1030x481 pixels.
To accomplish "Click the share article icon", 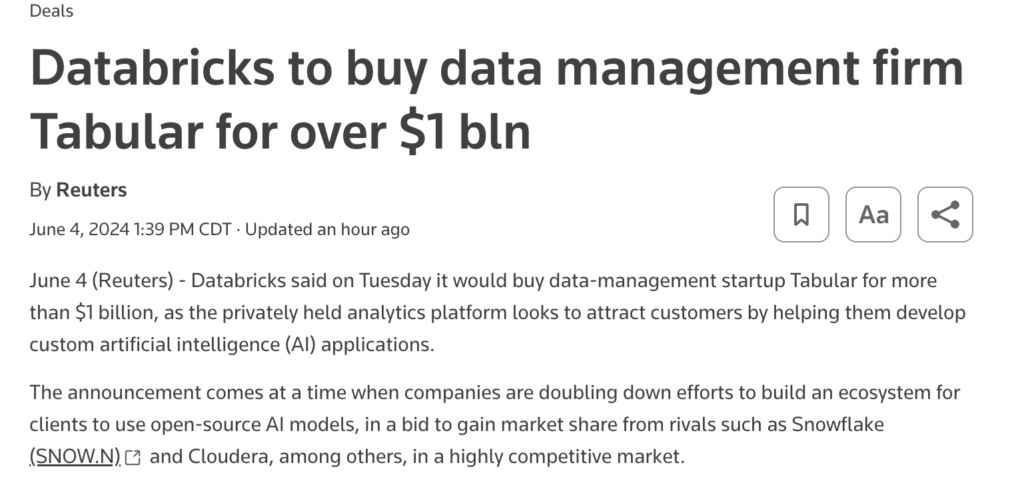I will [x=945, y=214].
